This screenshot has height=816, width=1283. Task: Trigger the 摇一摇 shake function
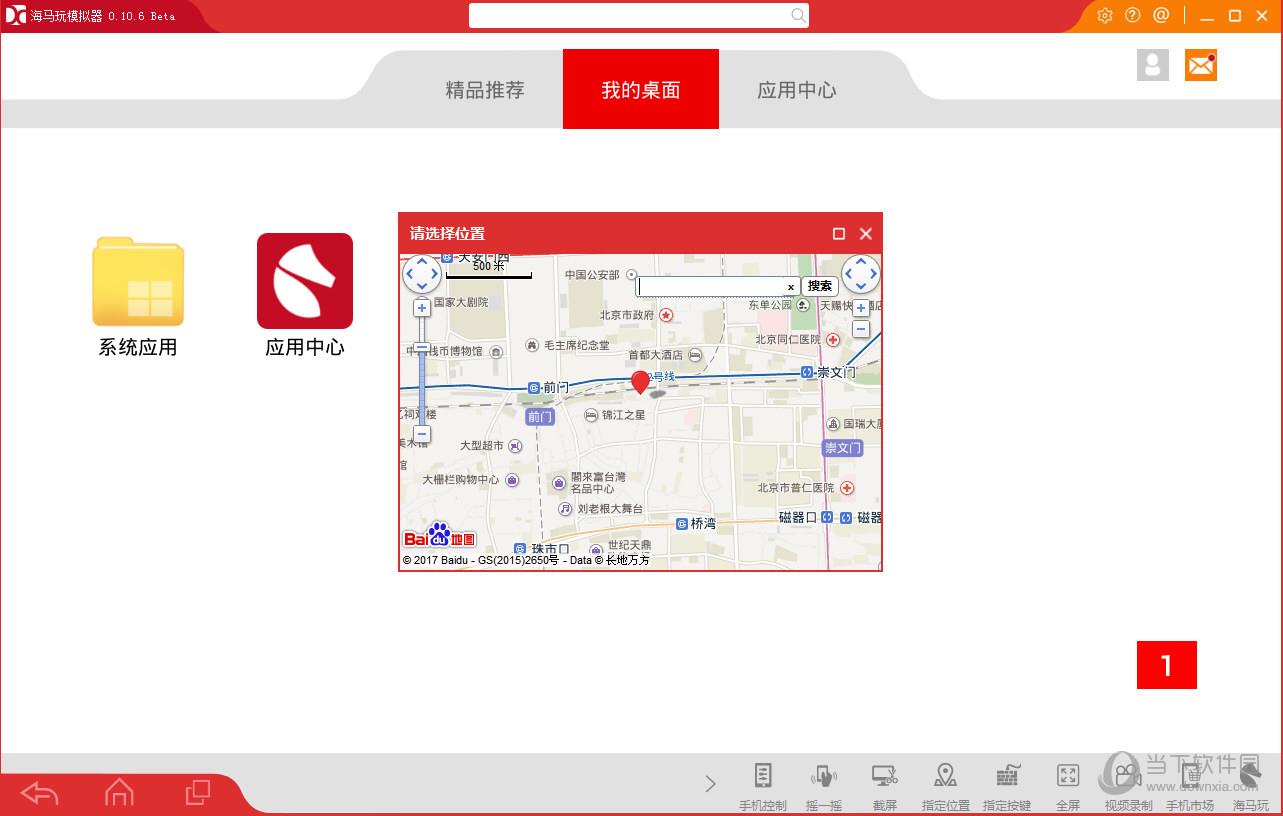click(x=824, y=786)
